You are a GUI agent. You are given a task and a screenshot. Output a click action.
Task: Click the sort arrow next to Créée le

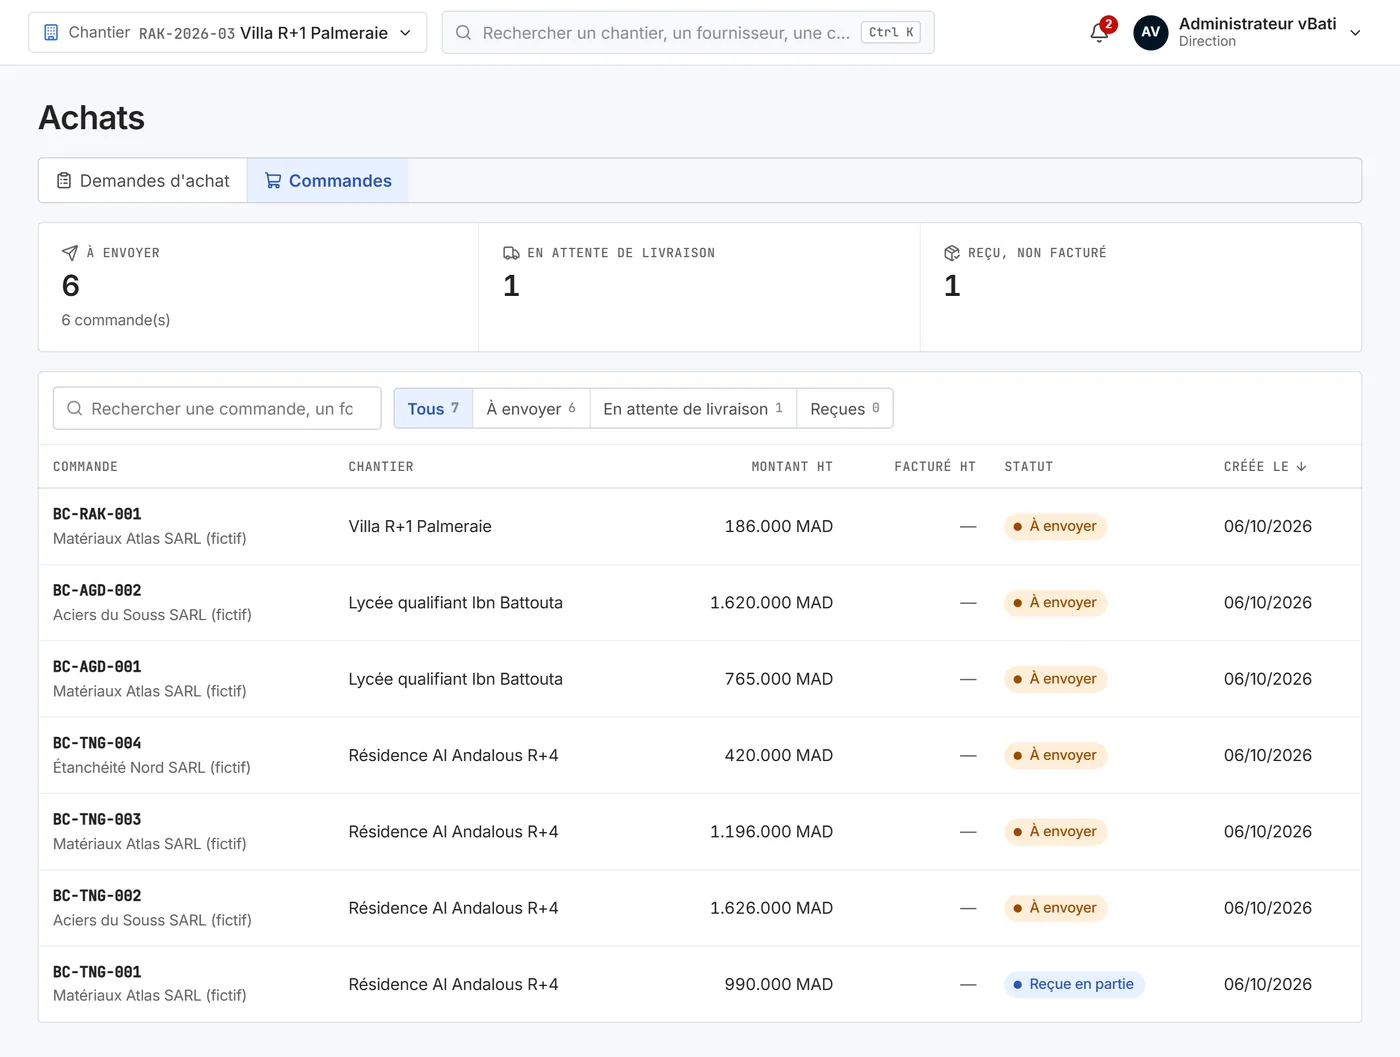[1301, 467]
